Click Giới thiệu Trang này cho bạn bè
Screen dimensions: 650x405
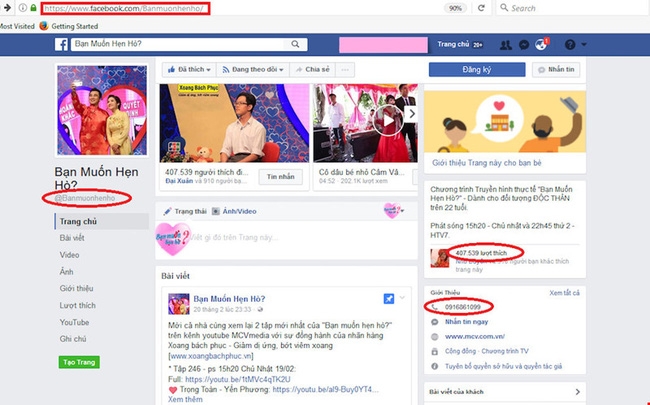[x=487, y=163]
